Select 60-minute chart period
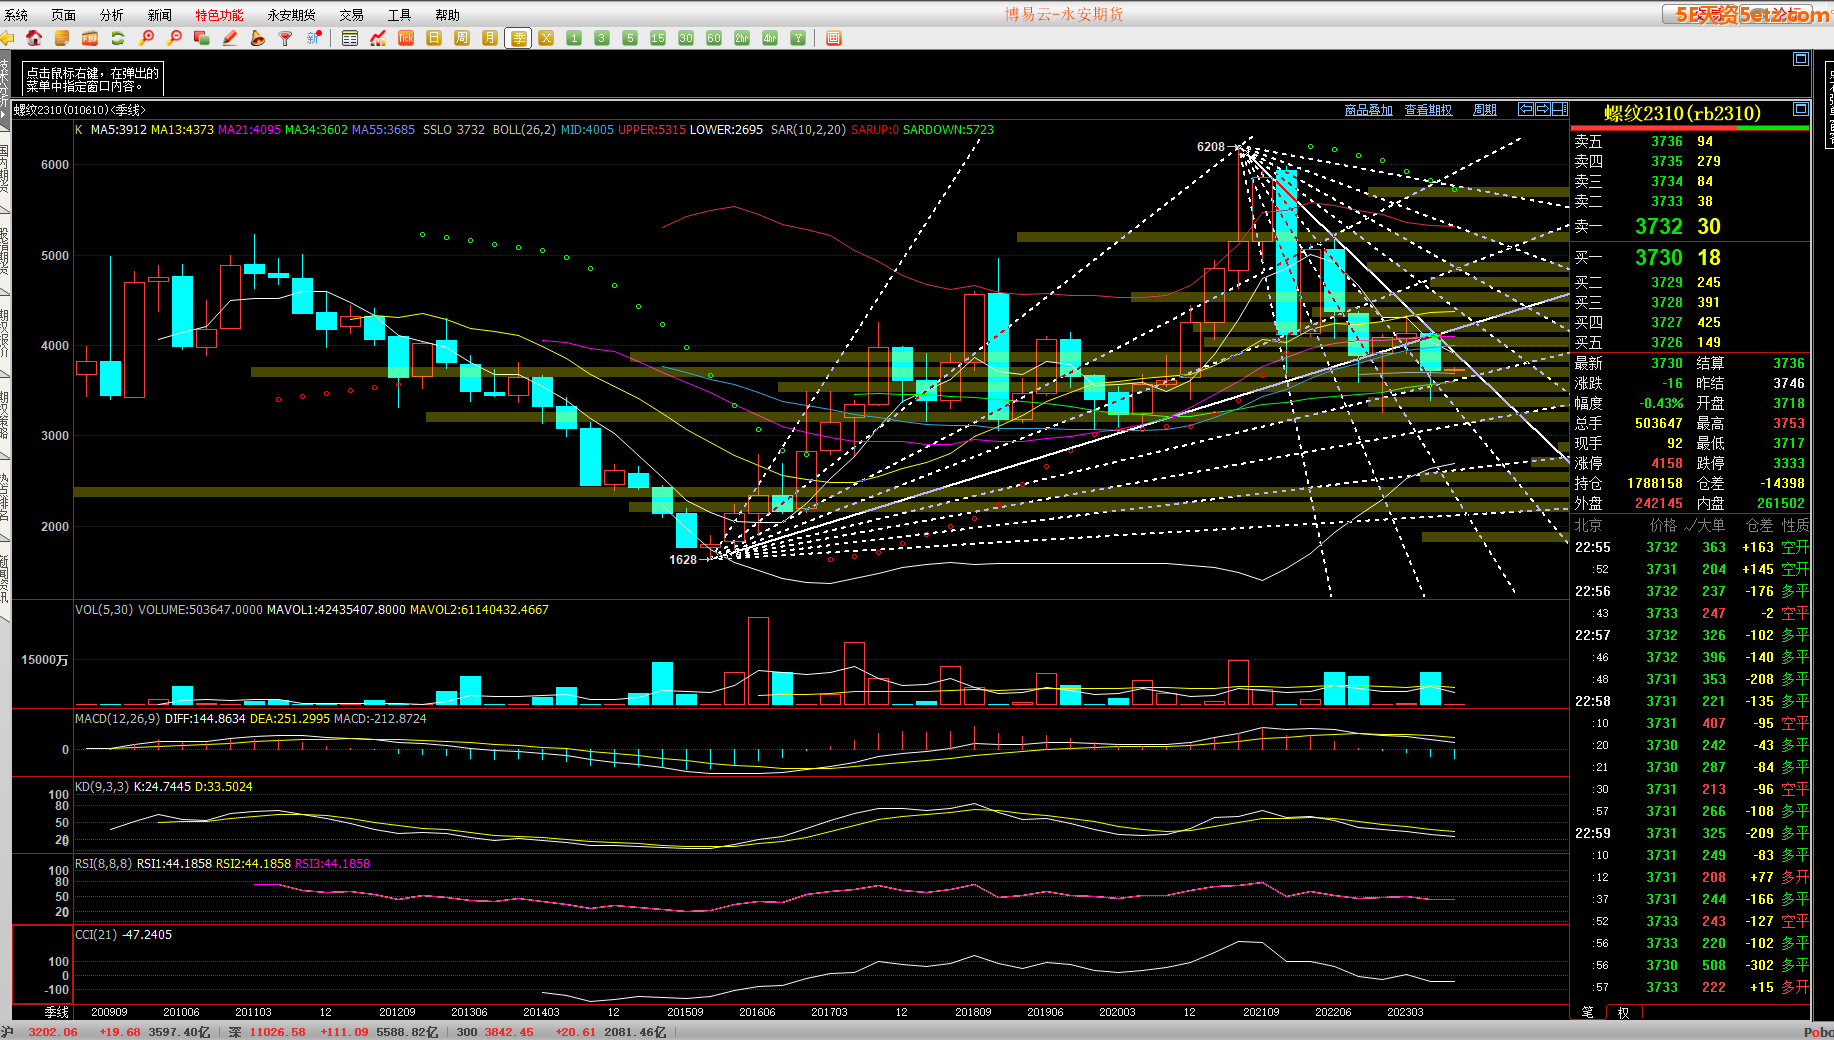 tap(714, 38)
